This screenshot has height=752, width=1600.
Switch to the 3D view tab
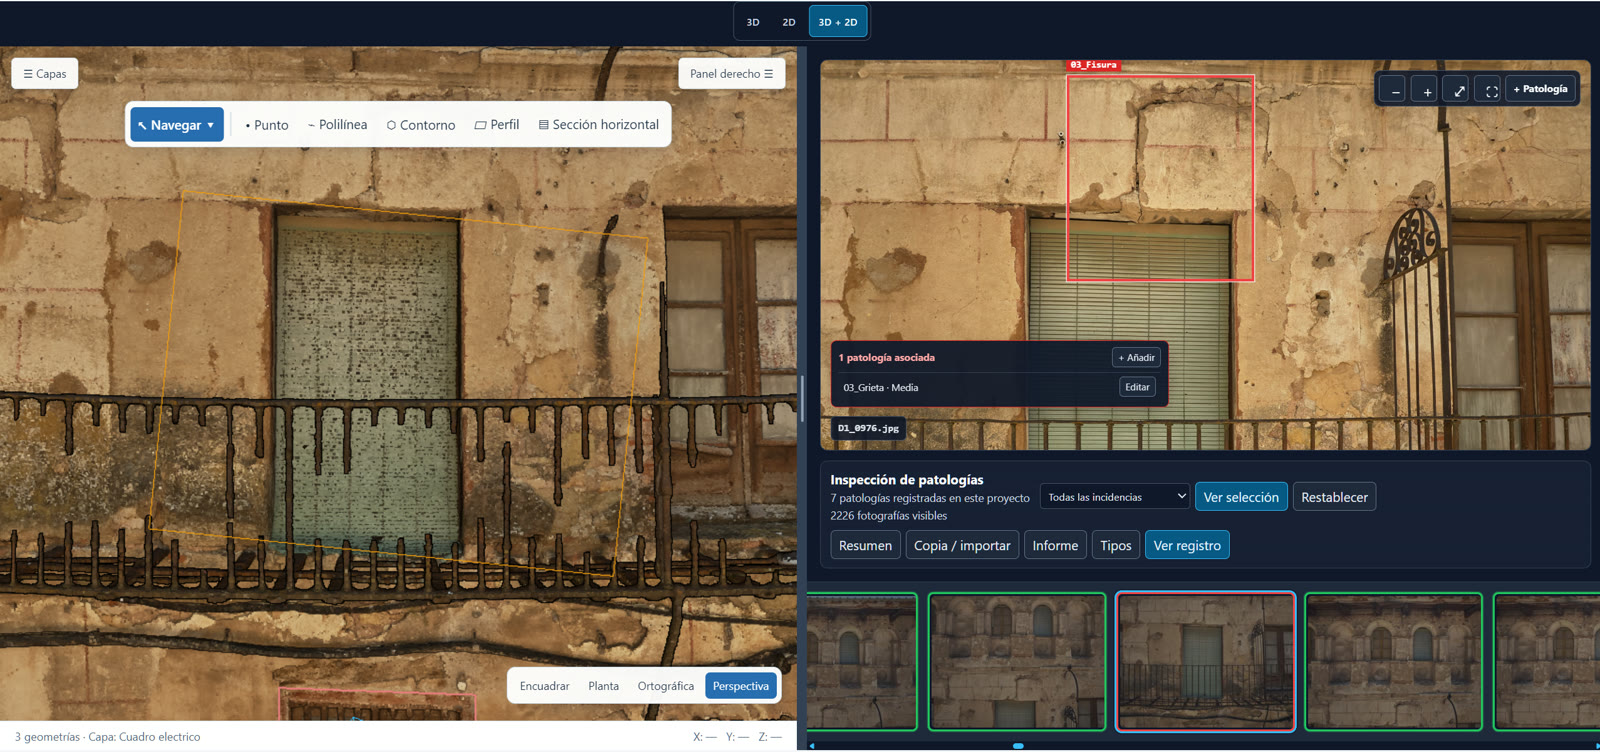point(753,22)
